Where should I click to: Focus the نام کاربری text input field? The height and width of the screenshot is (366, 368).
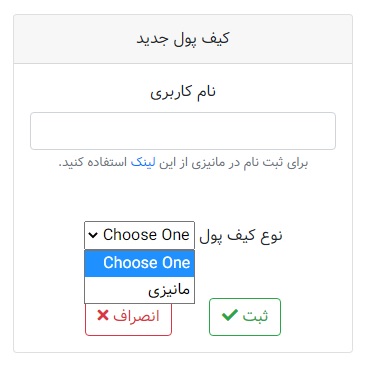tap(183, 131)
